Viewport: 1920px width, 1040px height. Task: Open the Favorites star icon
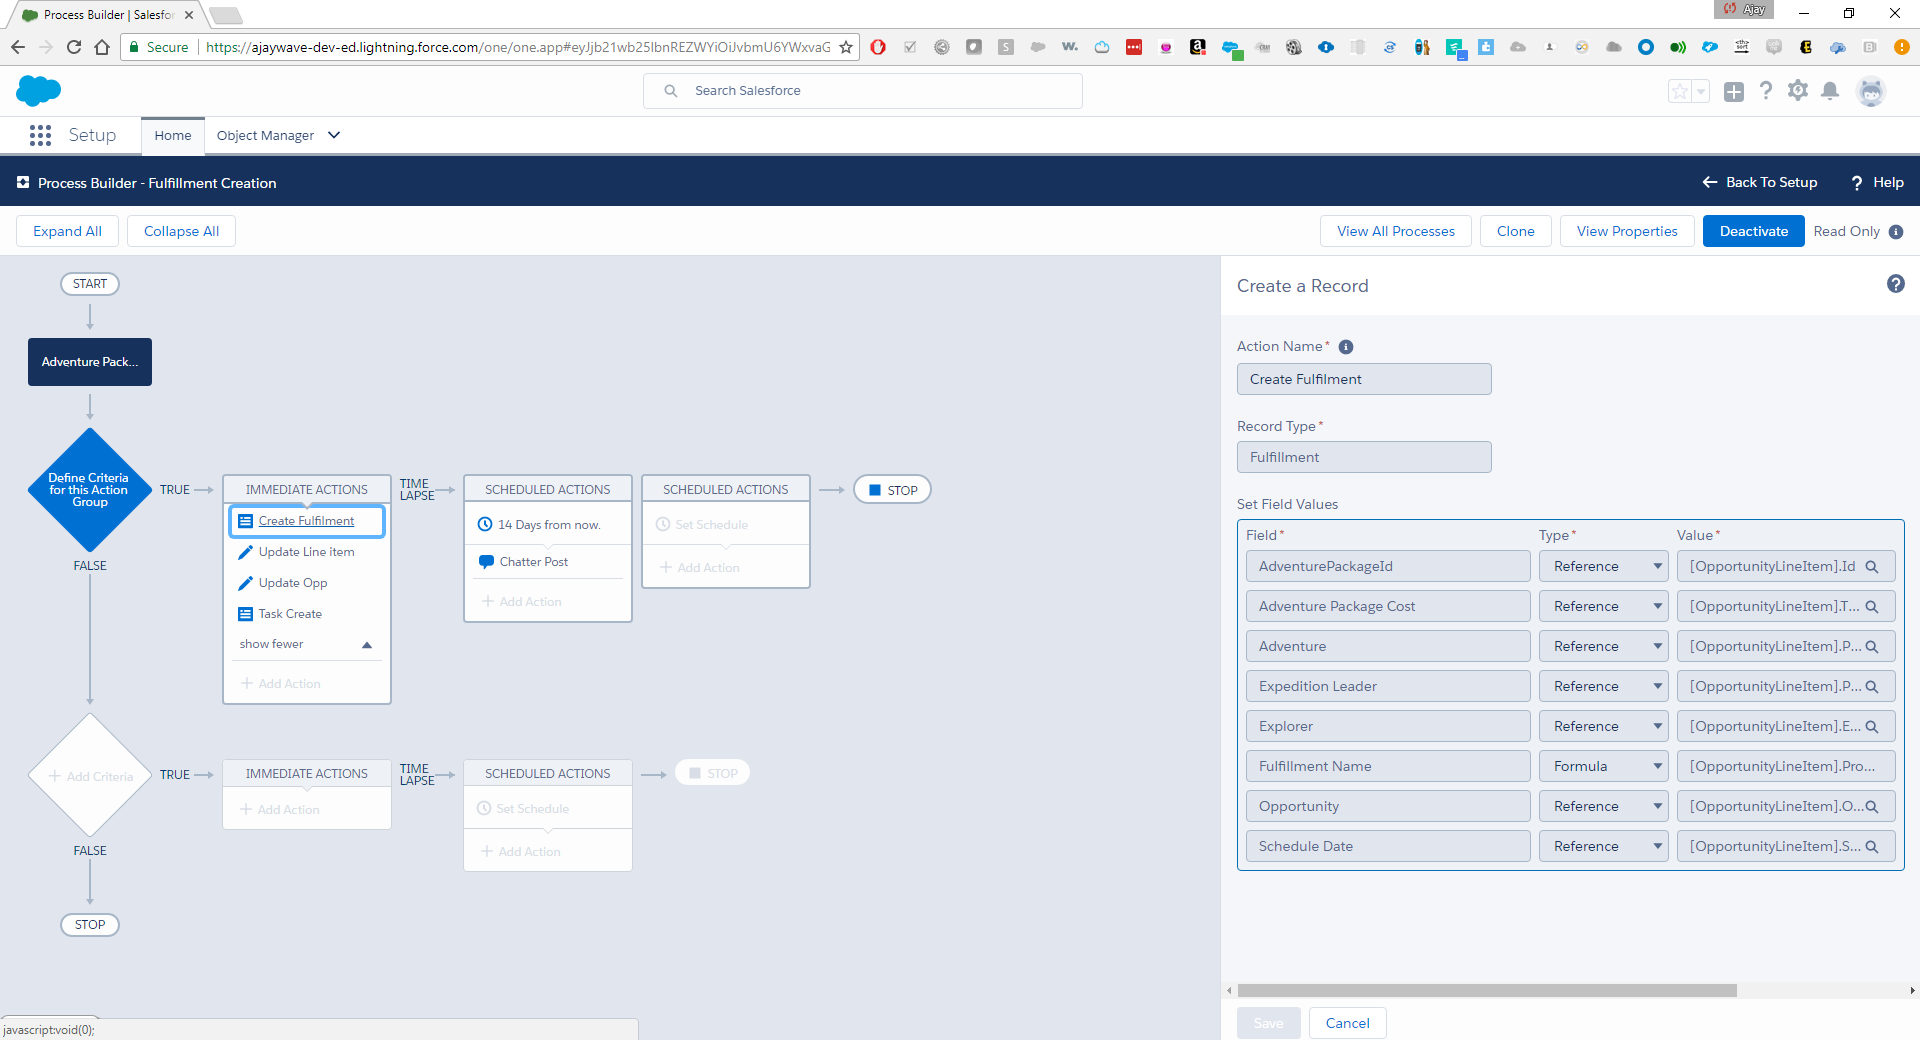point(1679,91)
